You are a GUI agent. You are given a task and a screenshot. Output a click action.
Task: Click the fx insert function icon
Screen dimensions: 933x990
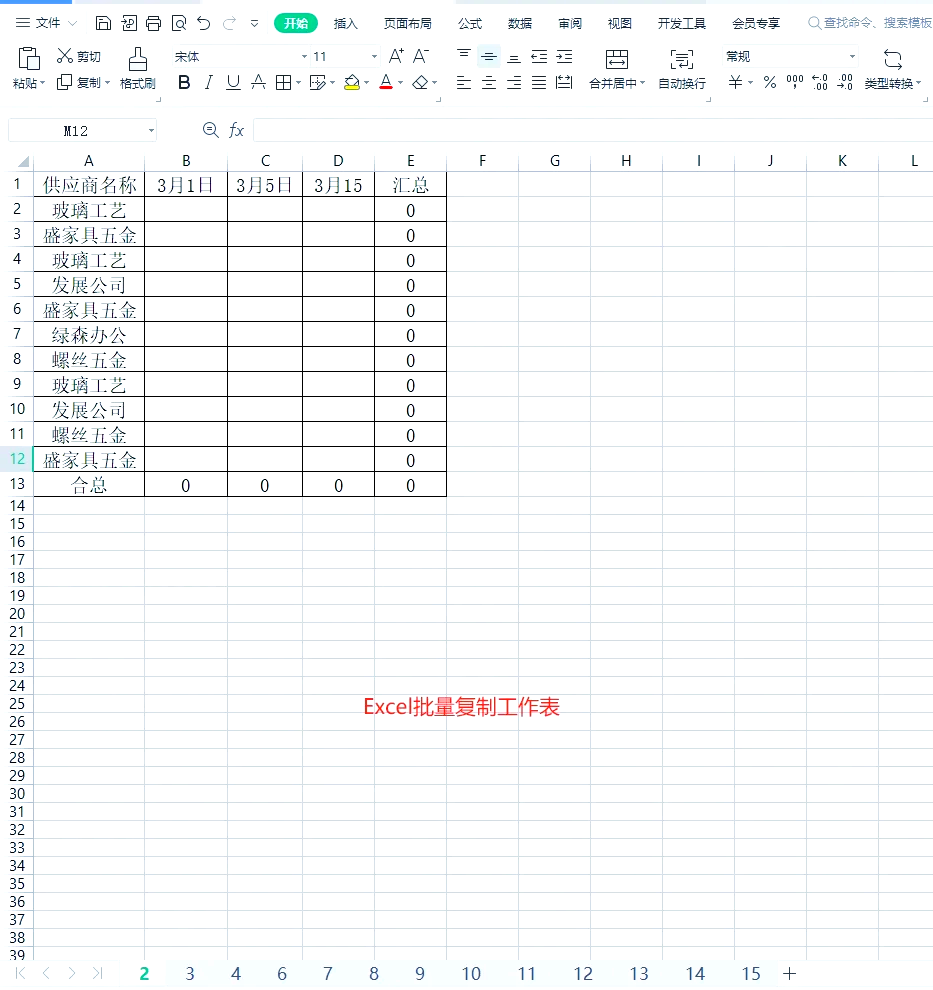237,130
